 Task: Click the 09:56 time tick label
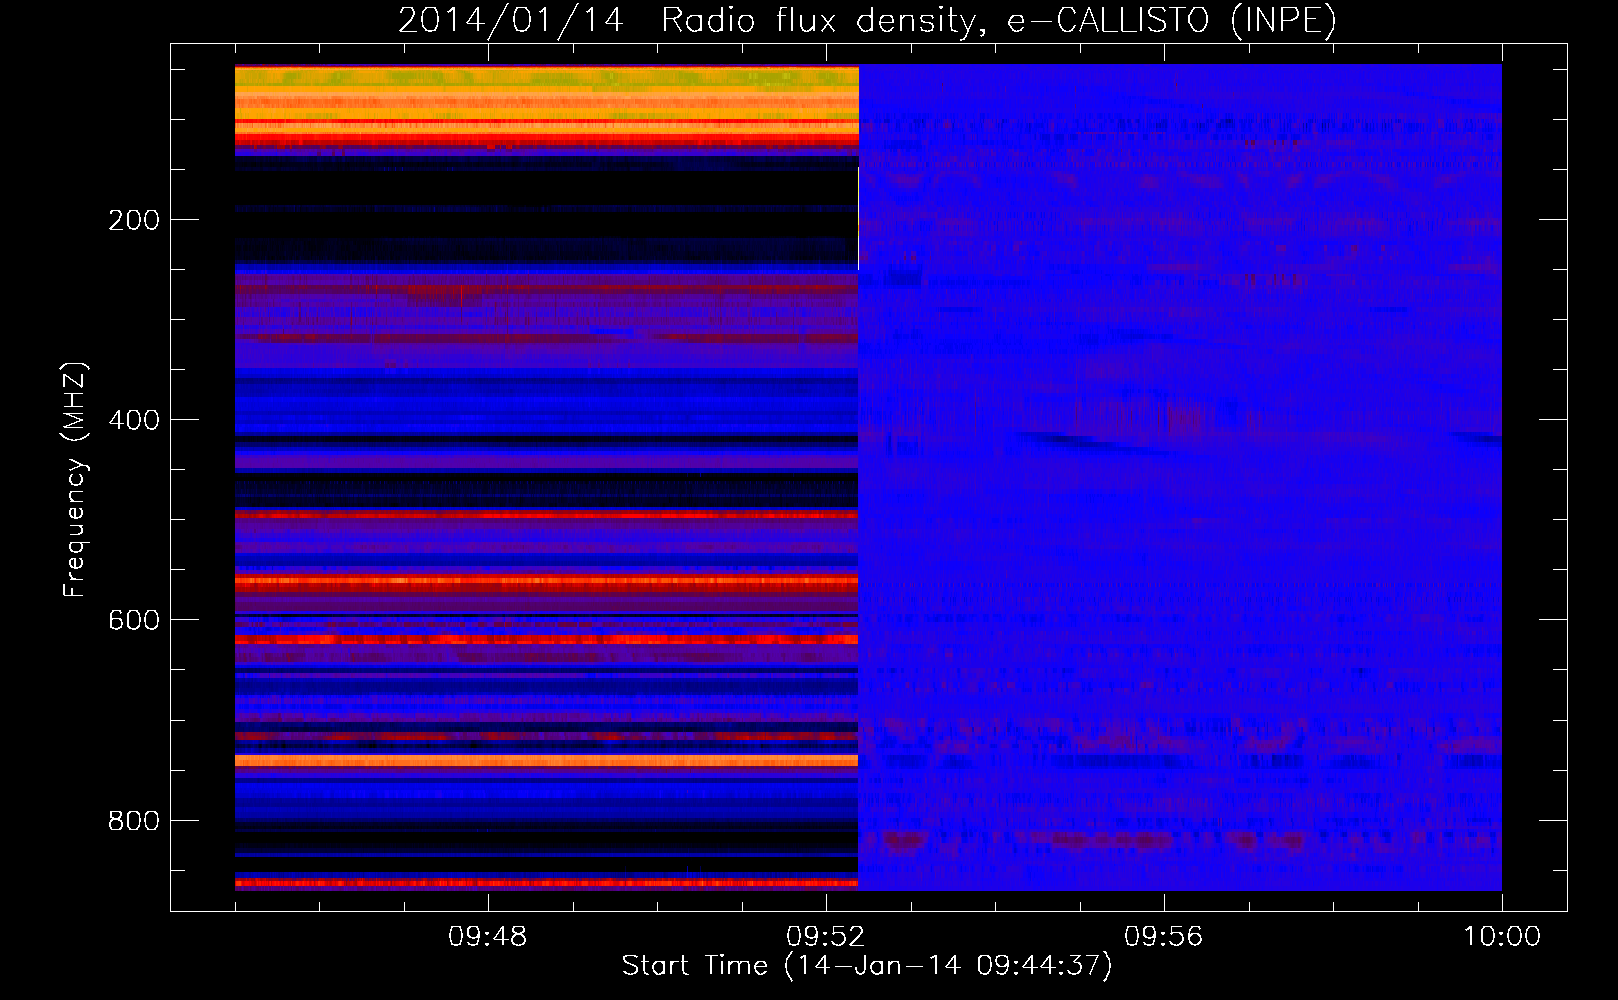tap(1163, 936)
